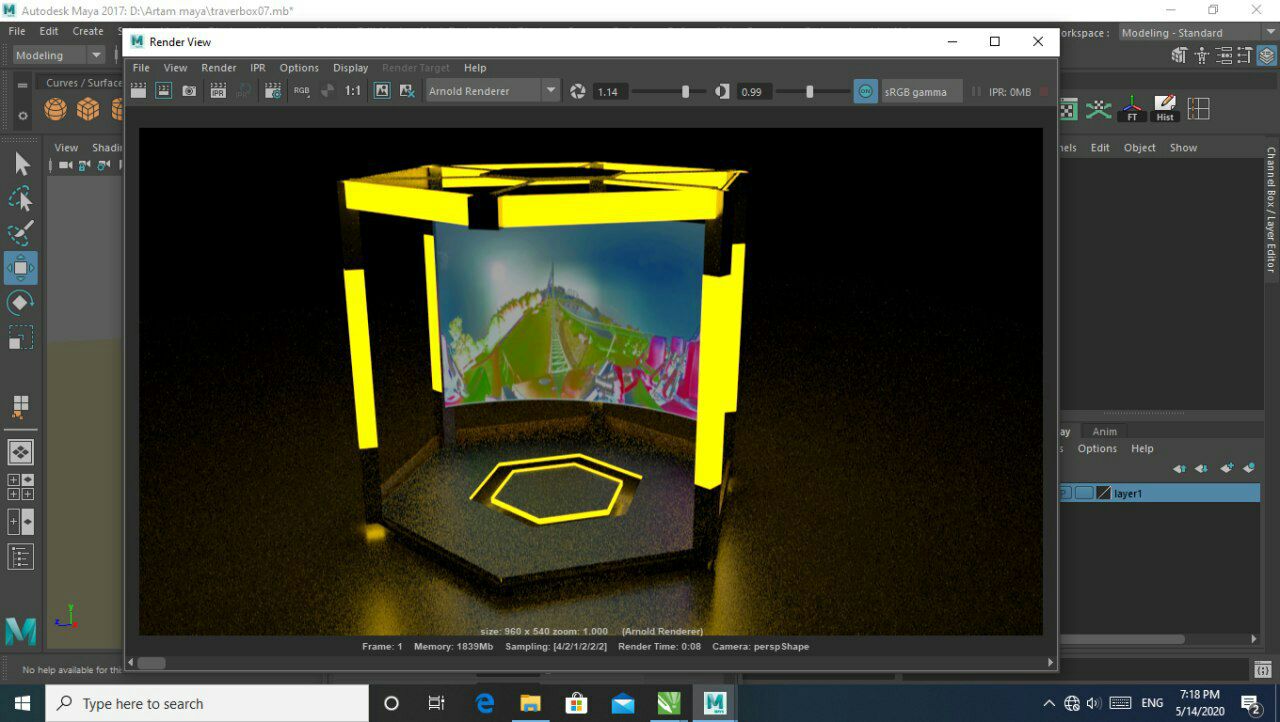
Task: Create new empty layer in Layer Editor
Action: [x=1227, y=469]
